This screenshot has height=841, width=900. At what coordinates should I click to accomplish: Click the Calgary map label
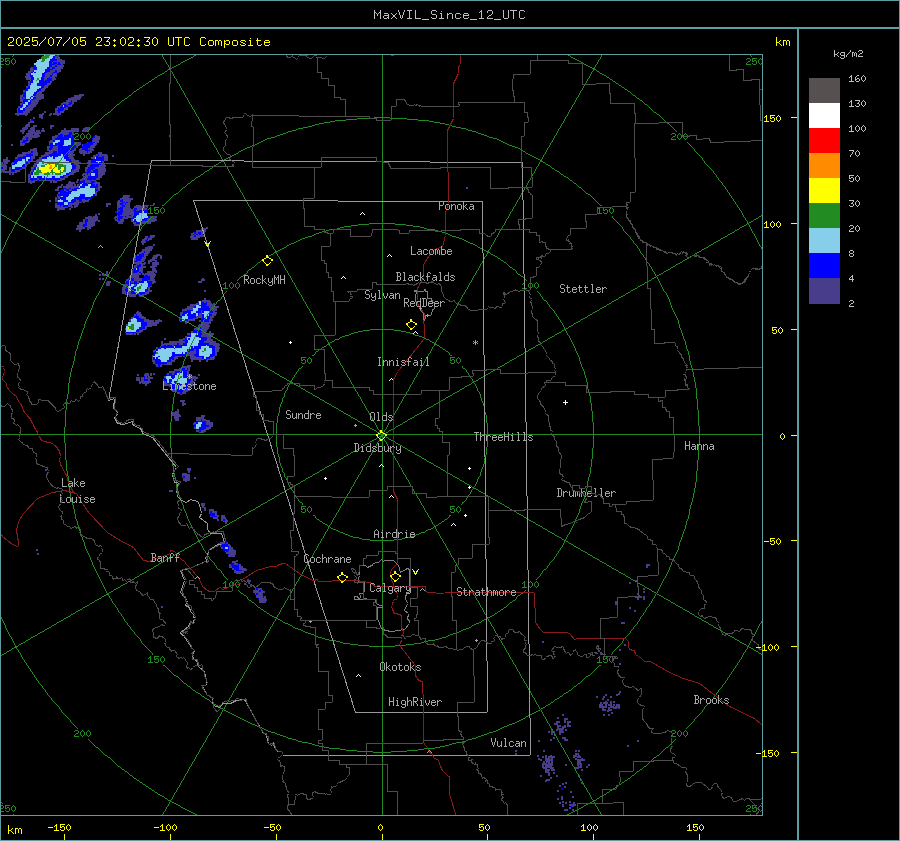coord(390,588)
